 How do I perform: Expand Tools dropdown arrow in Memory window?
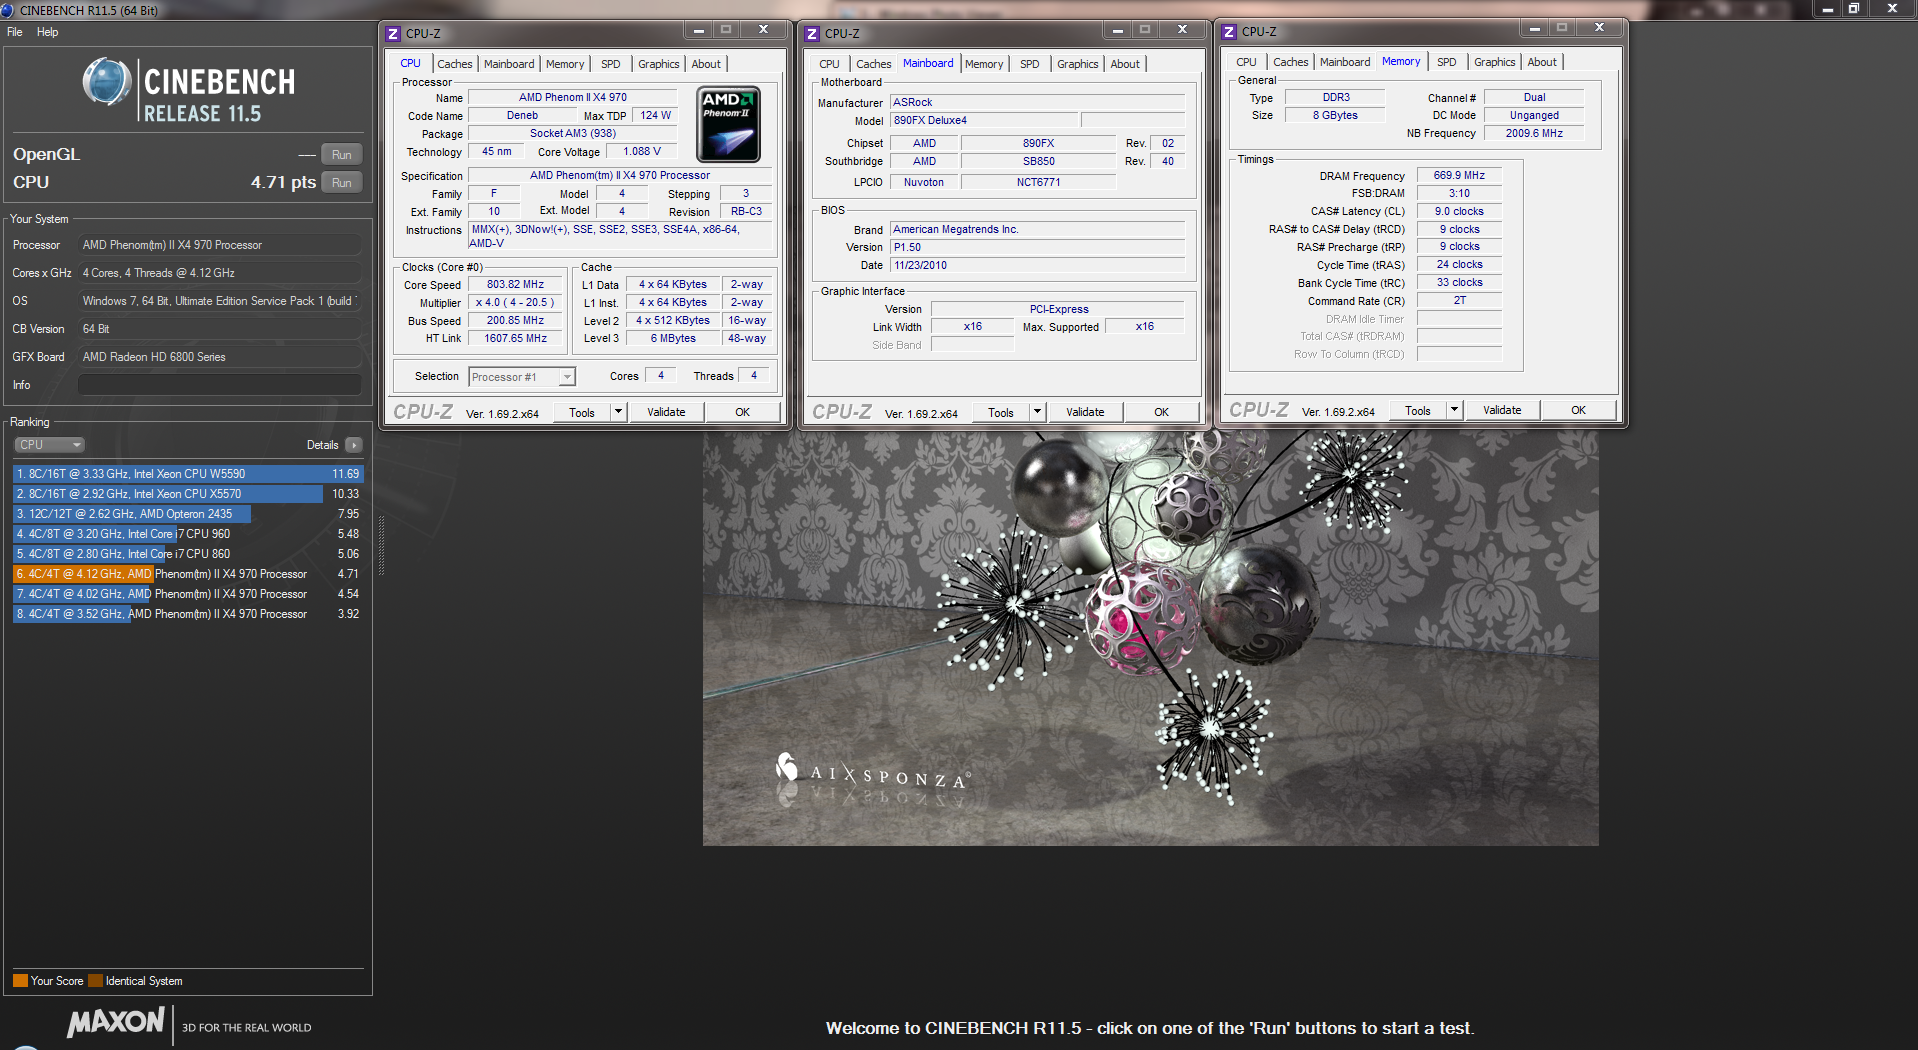pyautogui.click(x=1454, y=410)
